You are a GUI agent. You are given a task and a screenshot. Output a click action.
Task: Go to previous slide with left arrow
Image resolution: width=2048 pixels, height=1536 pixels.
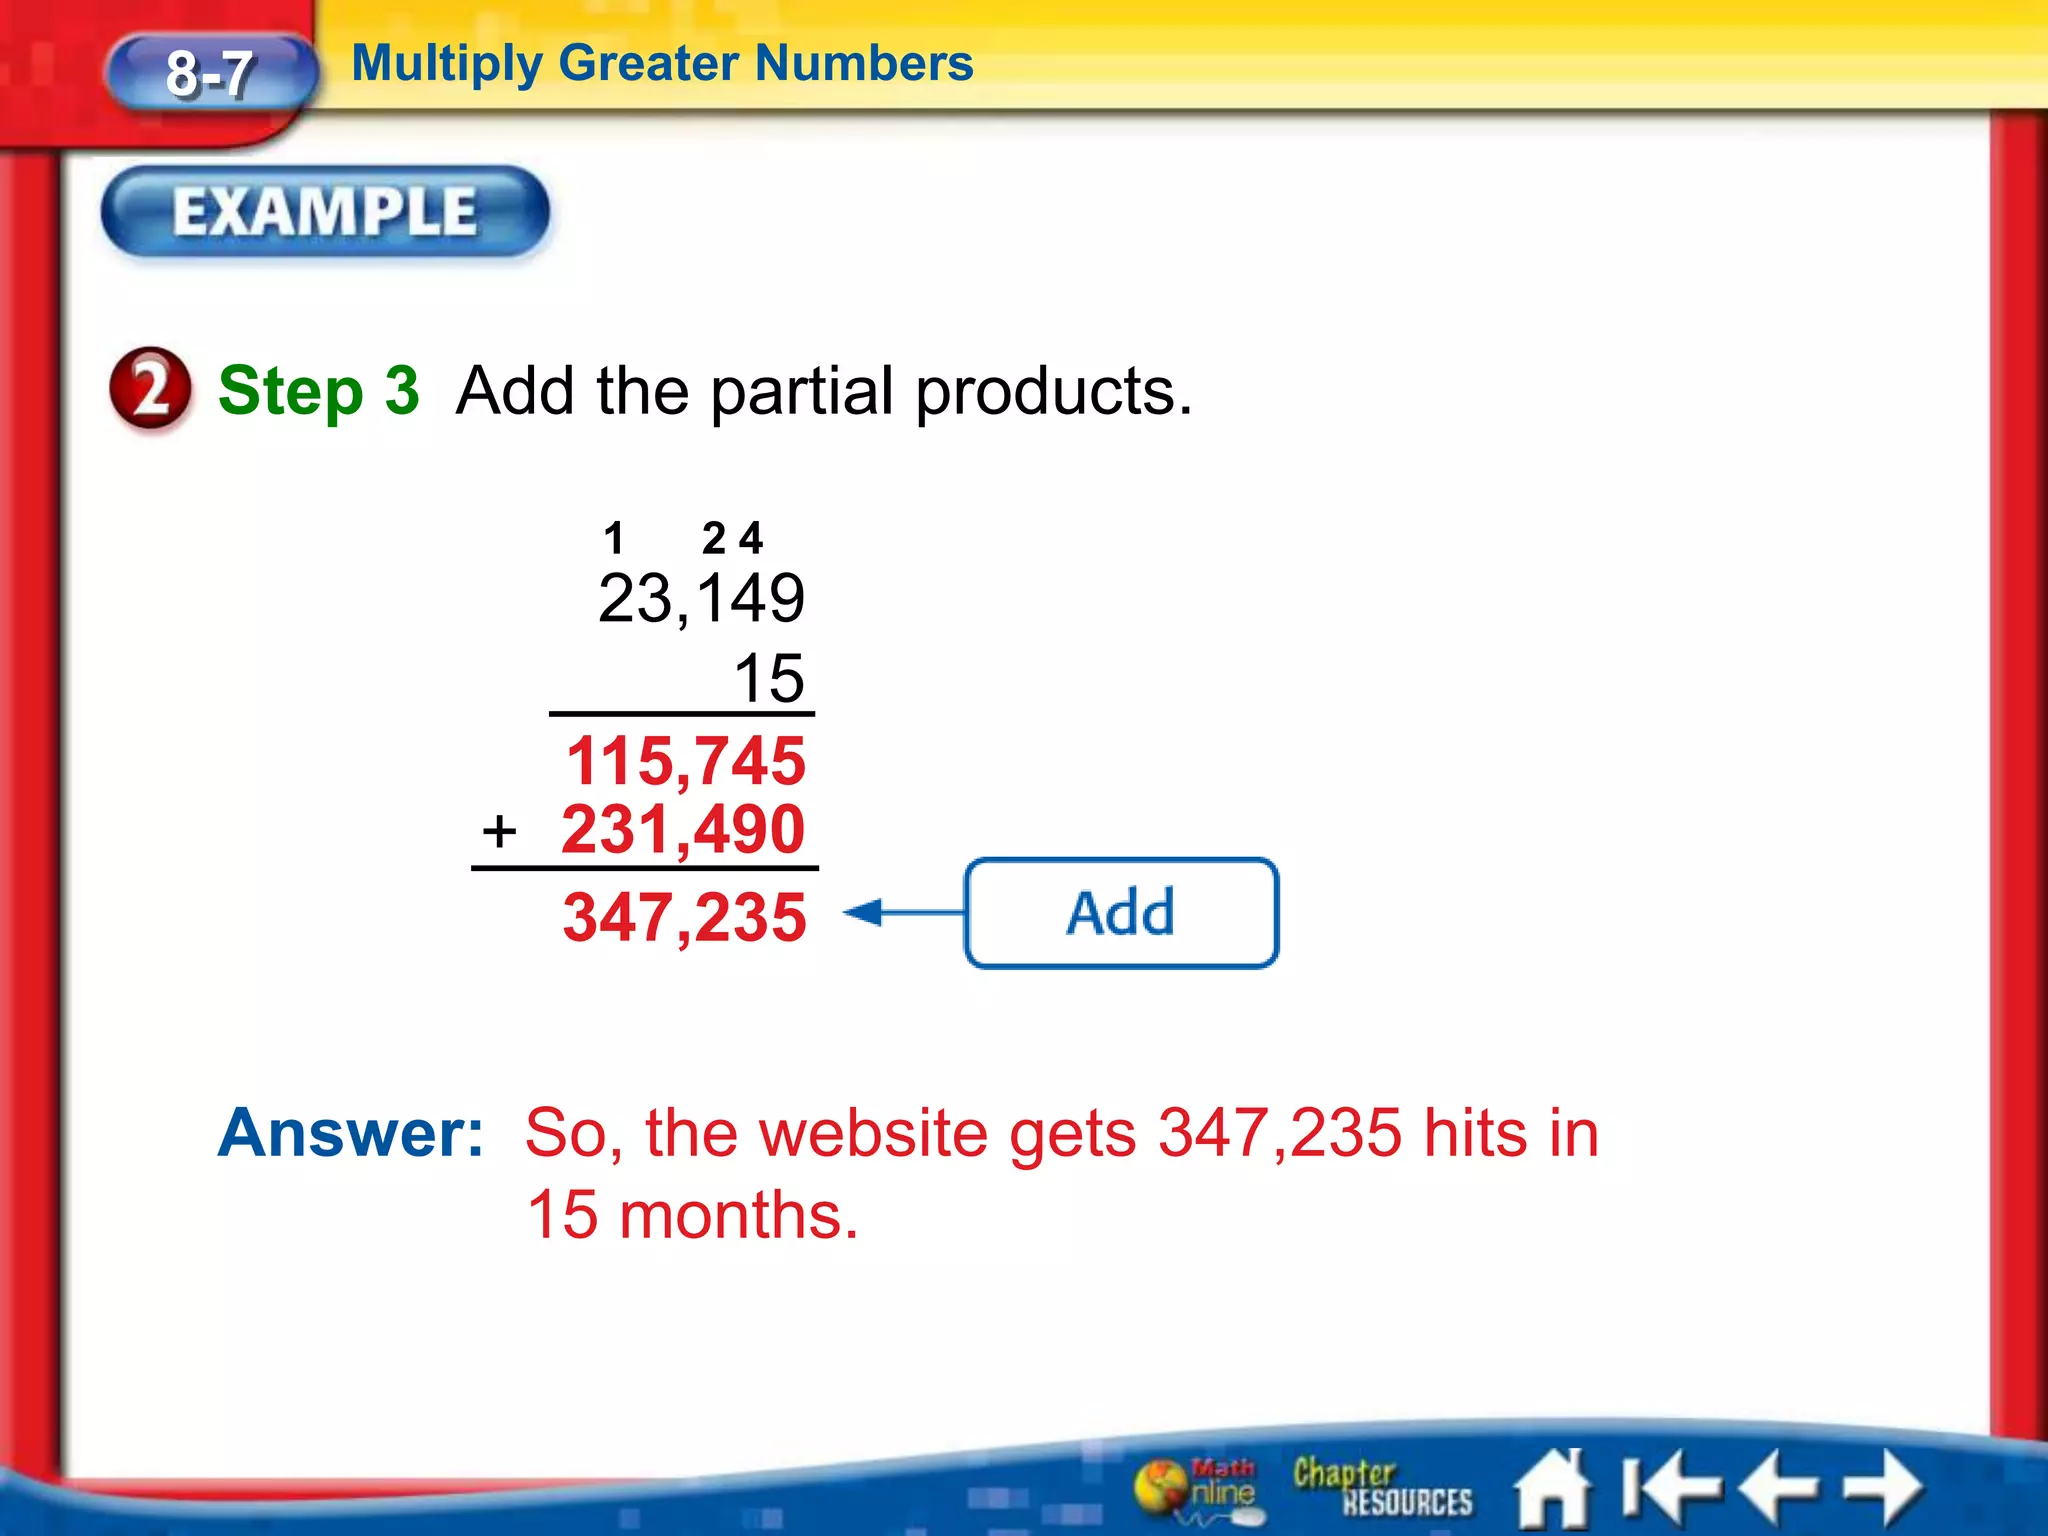coord(1778,1489)
